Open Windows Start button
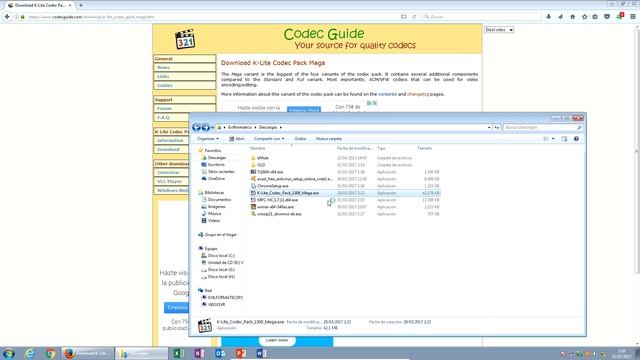This screenshot has width=640, height=360. click(9, 353)
